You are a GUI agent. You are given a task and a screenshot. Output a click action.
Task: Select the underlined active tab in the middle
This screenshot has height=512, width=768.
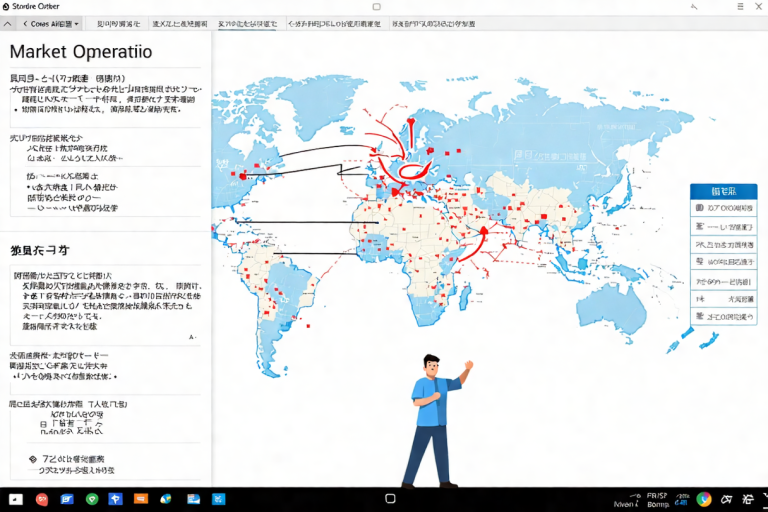[247, 24]
